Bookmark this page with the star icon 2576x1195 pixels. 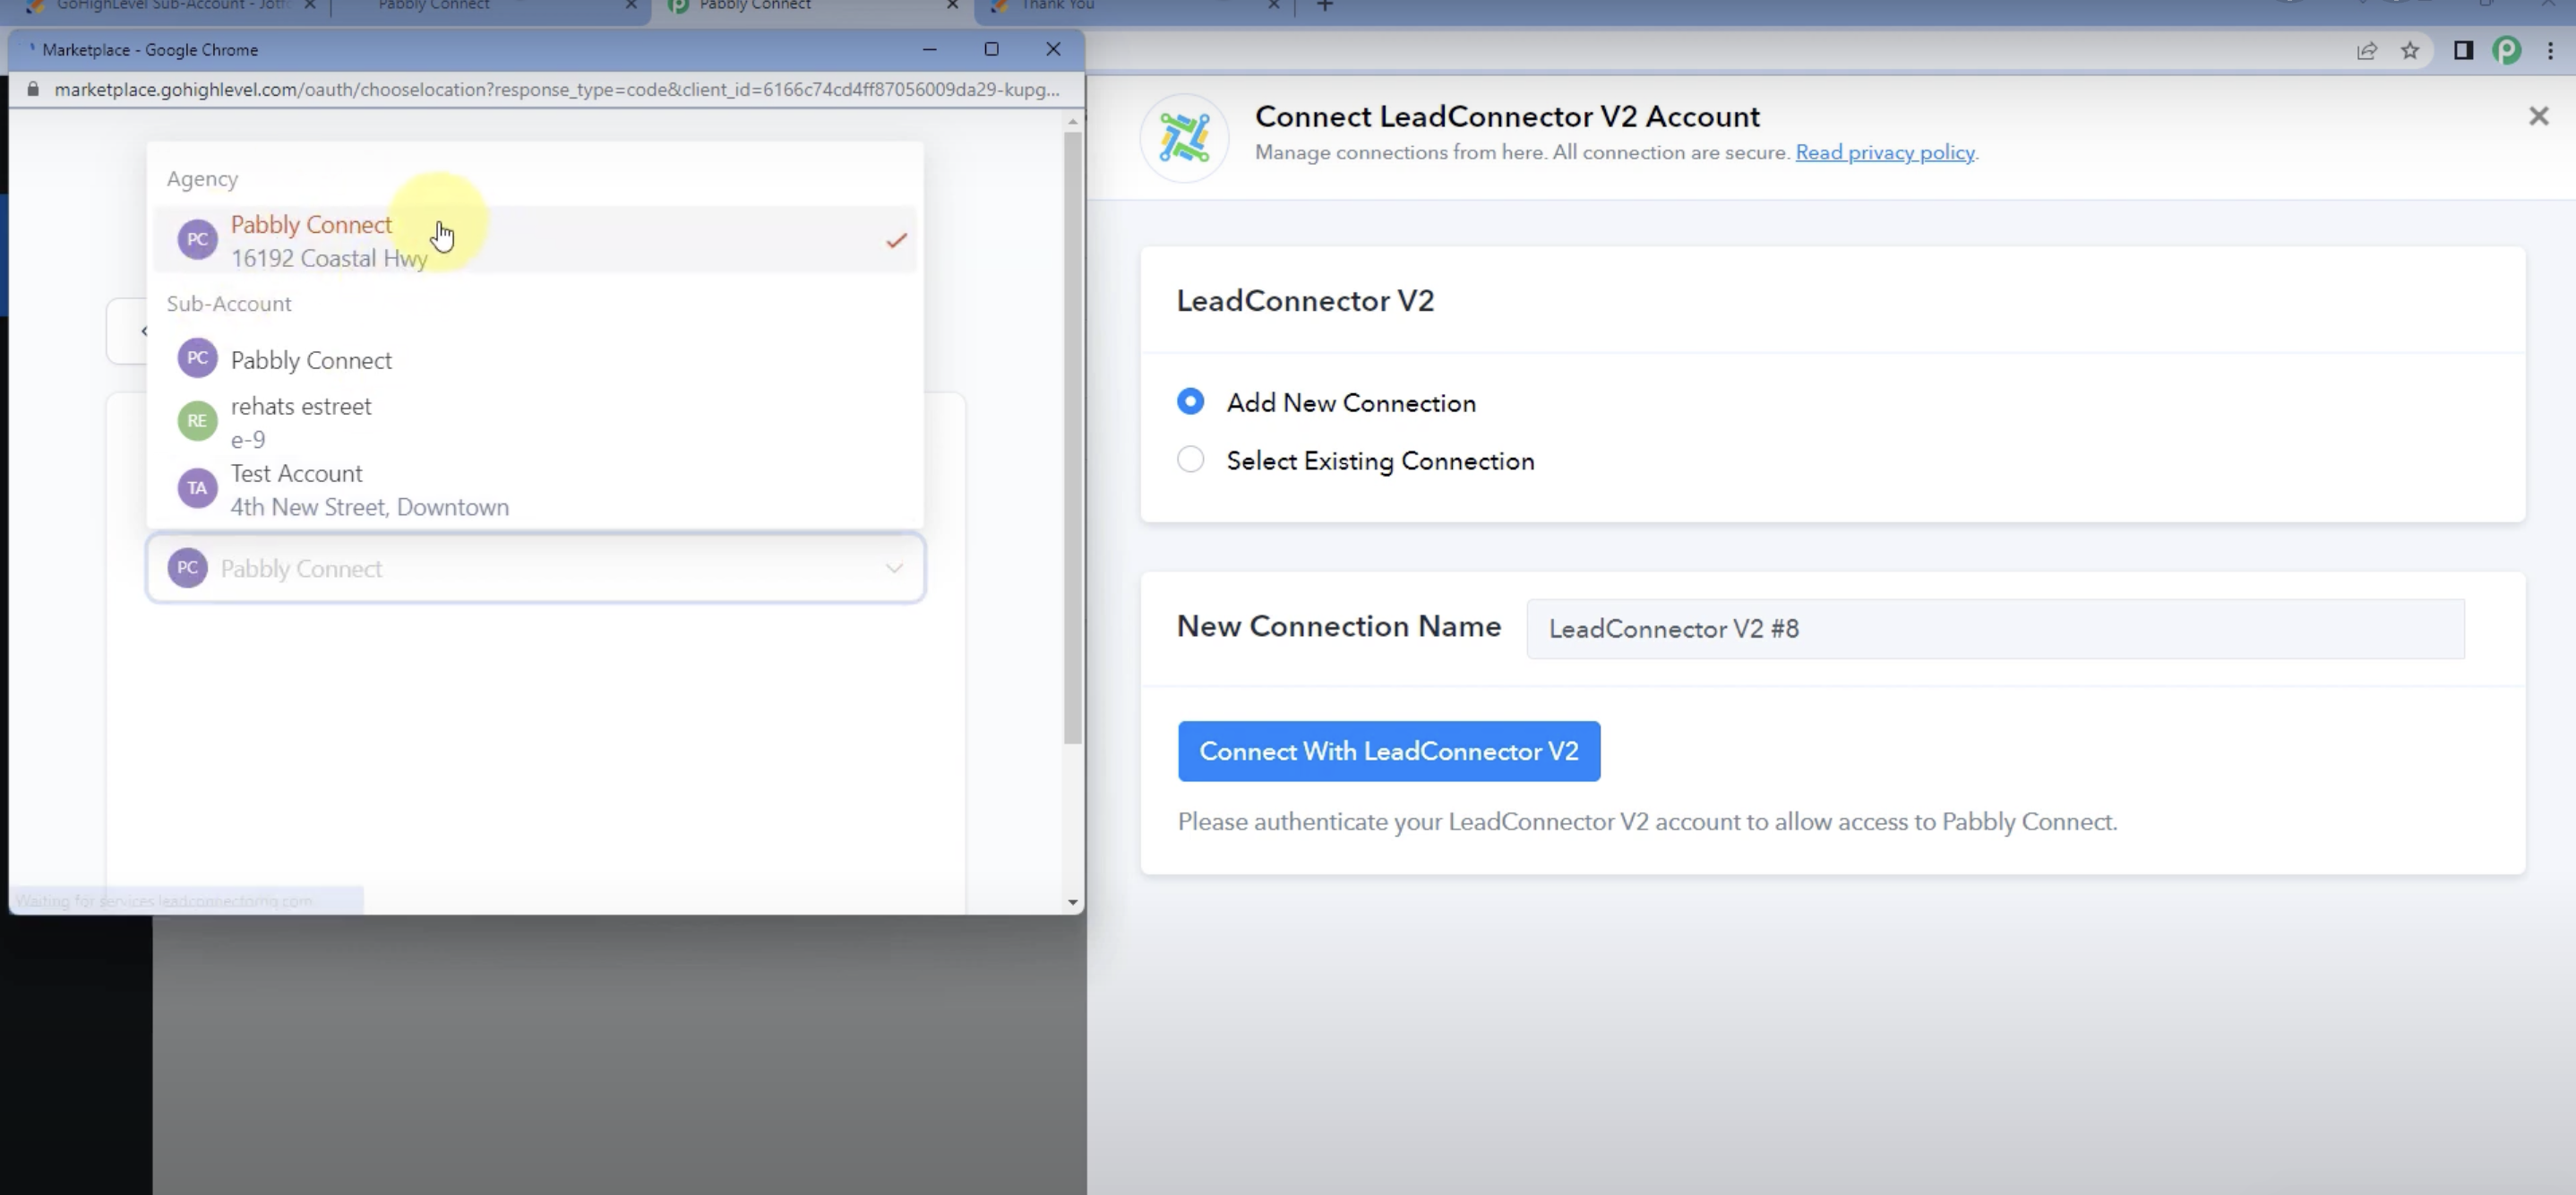point(2410,50)
